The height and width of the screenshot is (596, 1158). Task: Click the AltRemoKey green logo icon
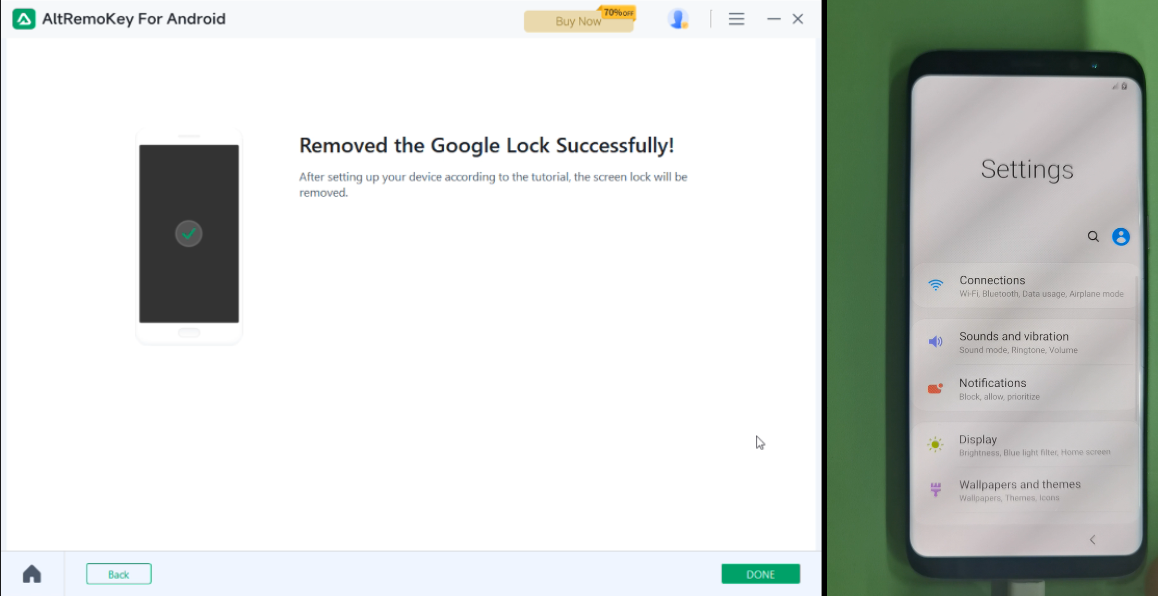24,19
